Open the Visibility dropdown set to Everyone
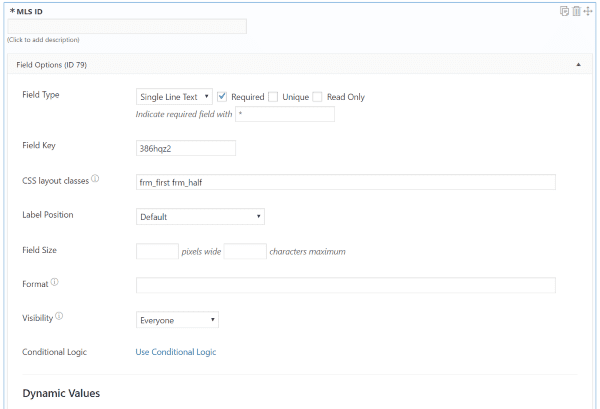The image size is (600, 409). (177, 320)
